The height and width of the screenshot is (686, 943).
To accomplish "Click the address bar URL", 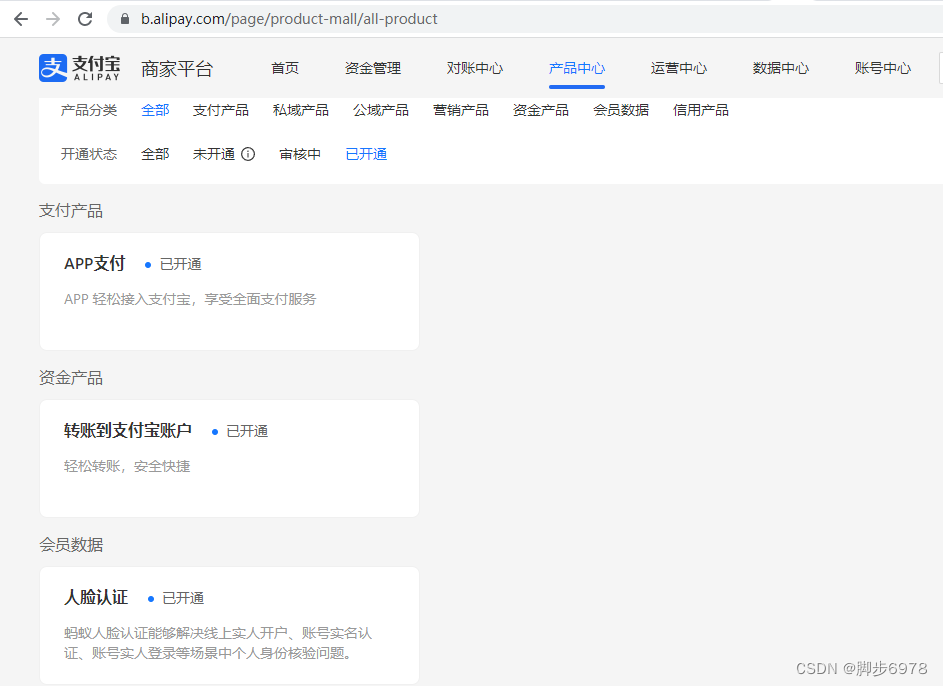I will click(289, 19).
